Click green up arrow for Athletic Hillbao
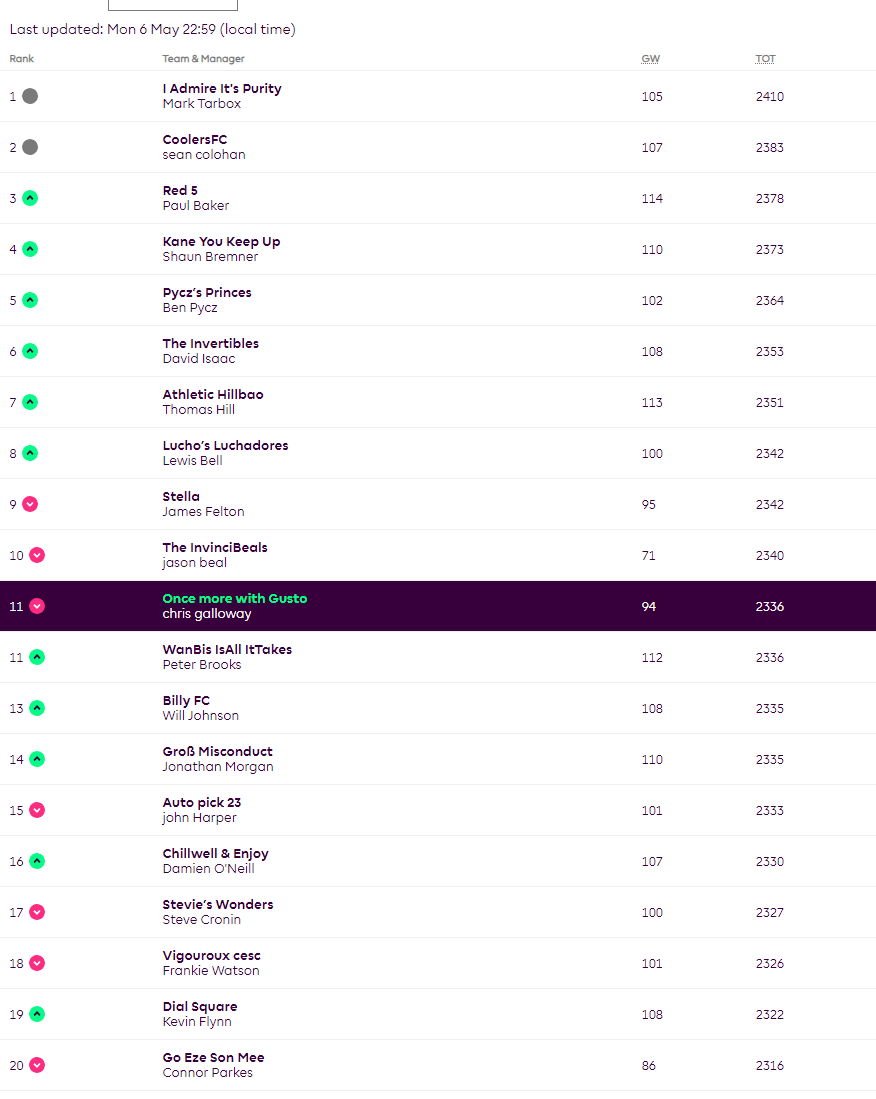 point(30,402)
